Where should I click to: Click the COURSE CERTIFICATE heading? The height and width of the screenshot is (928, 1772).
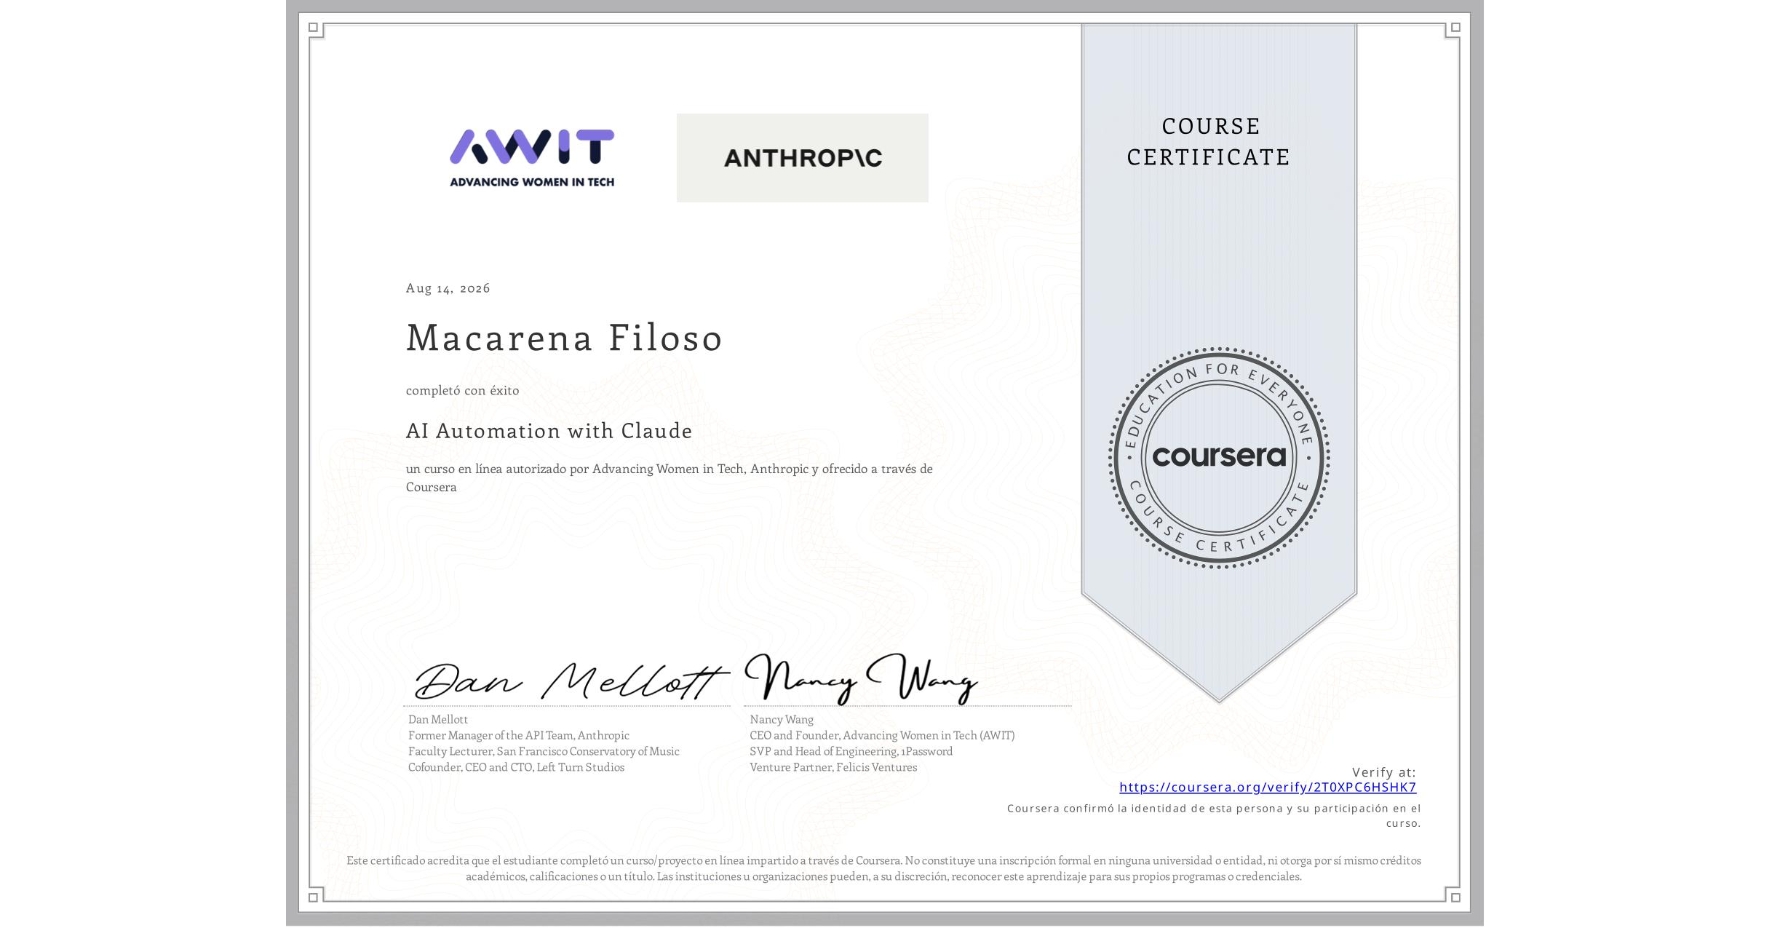[x=1209, y=141]
